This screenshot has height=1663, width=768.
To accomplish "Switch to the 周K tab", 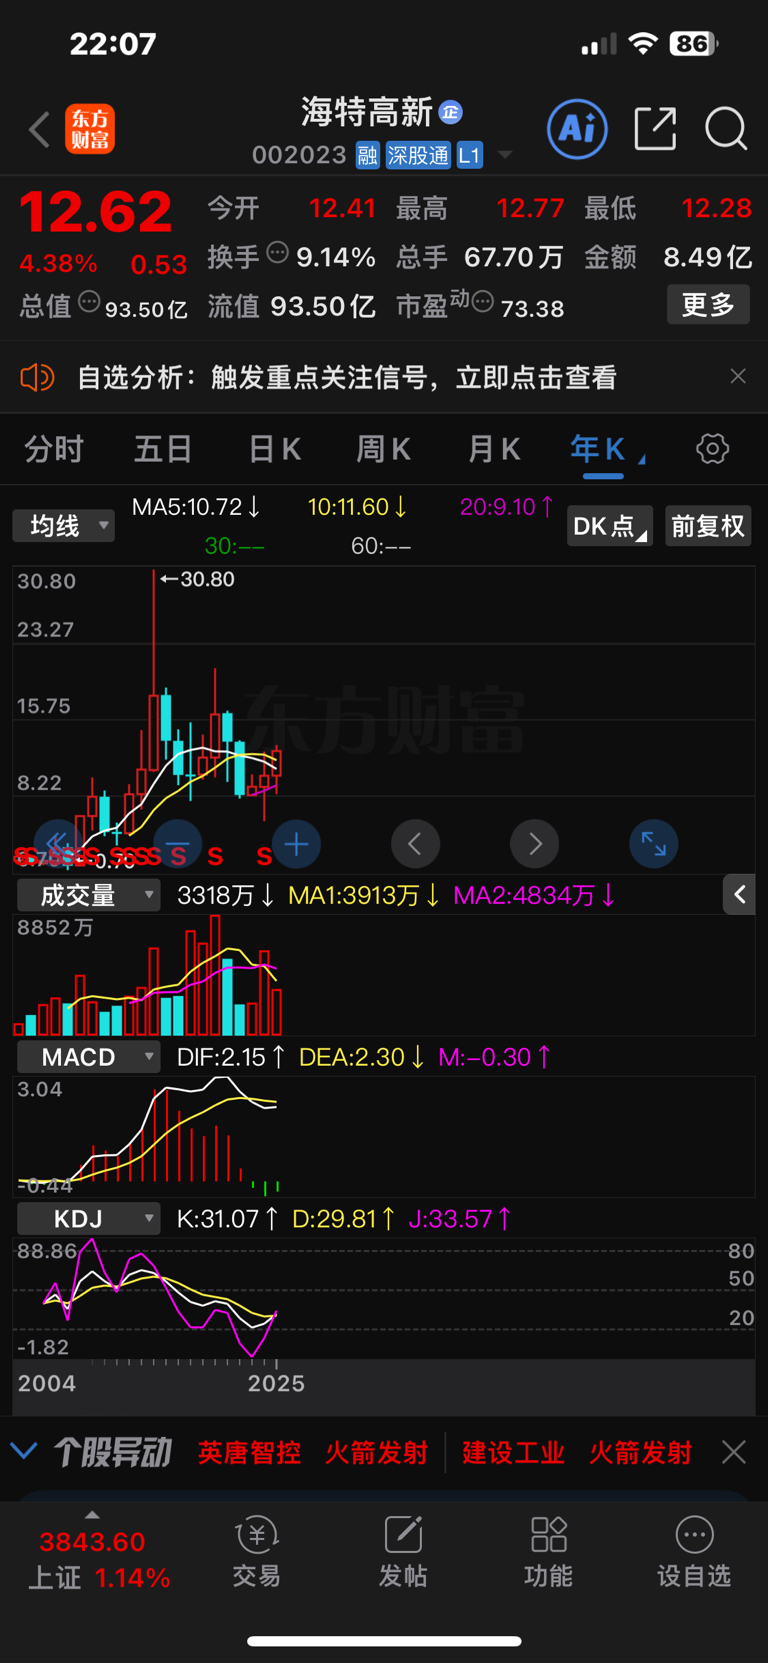I will tap(384, 449).
